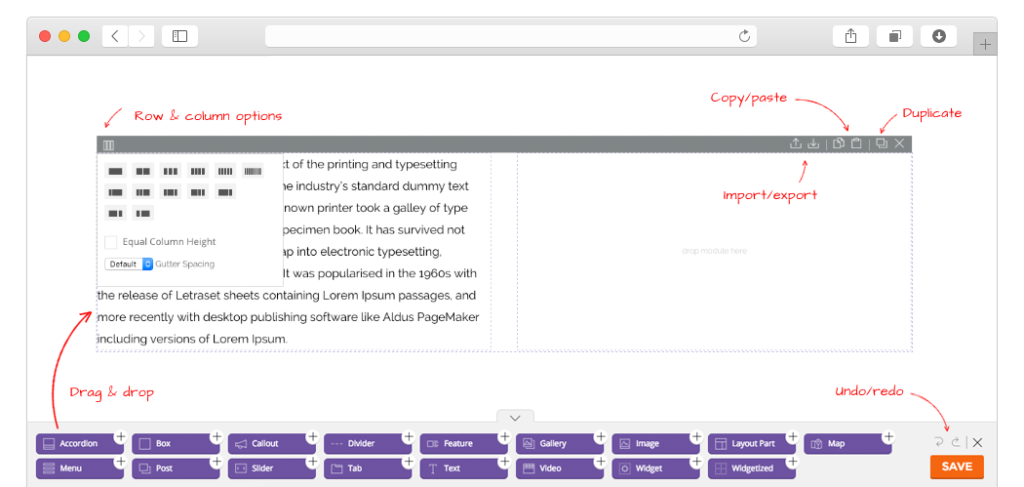The width and height of the screenshot is (1024, 487).
Task: Add Slider using its plus icon
Action: coord(312,462)
